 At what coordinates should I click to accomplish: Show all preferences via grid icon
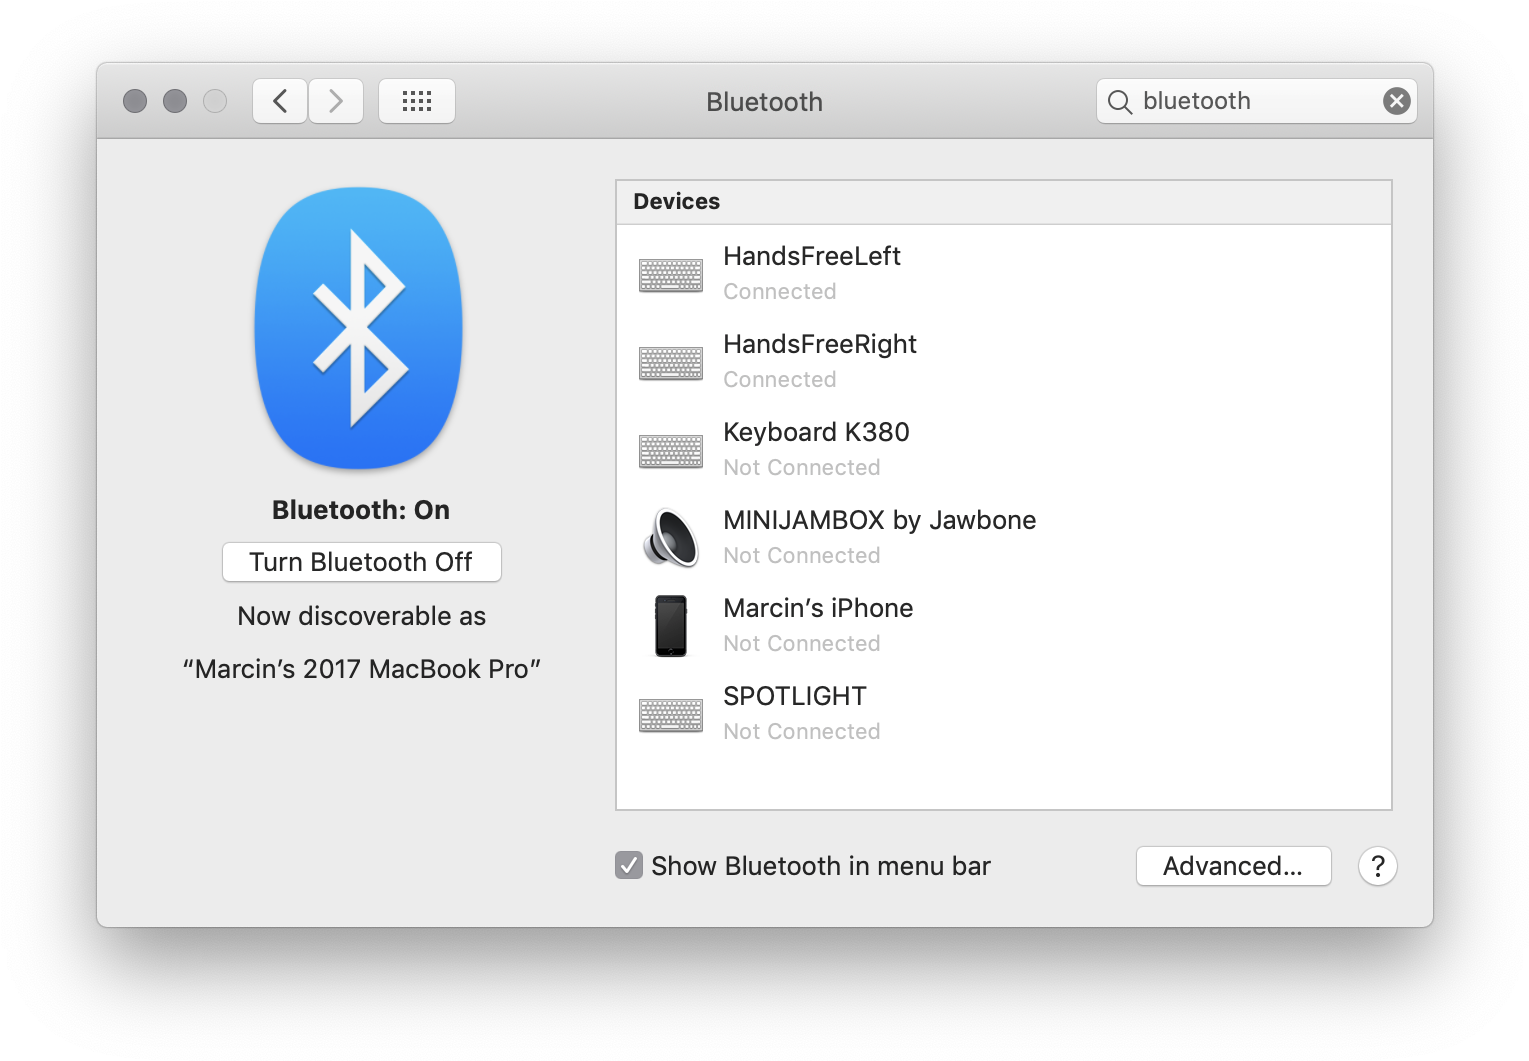[x=416, y=101]
